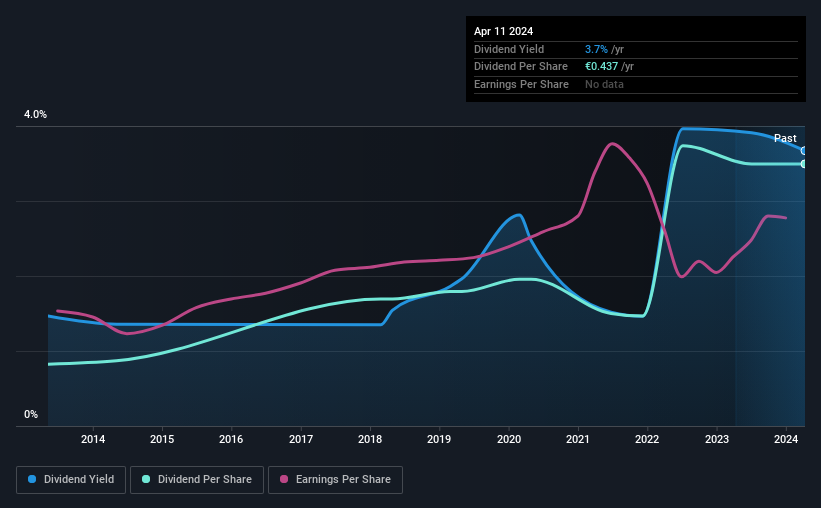821x508 pixels.
Task: Click the teal Dividend Per Share legend dot
Action: click(x=146, y=479)
